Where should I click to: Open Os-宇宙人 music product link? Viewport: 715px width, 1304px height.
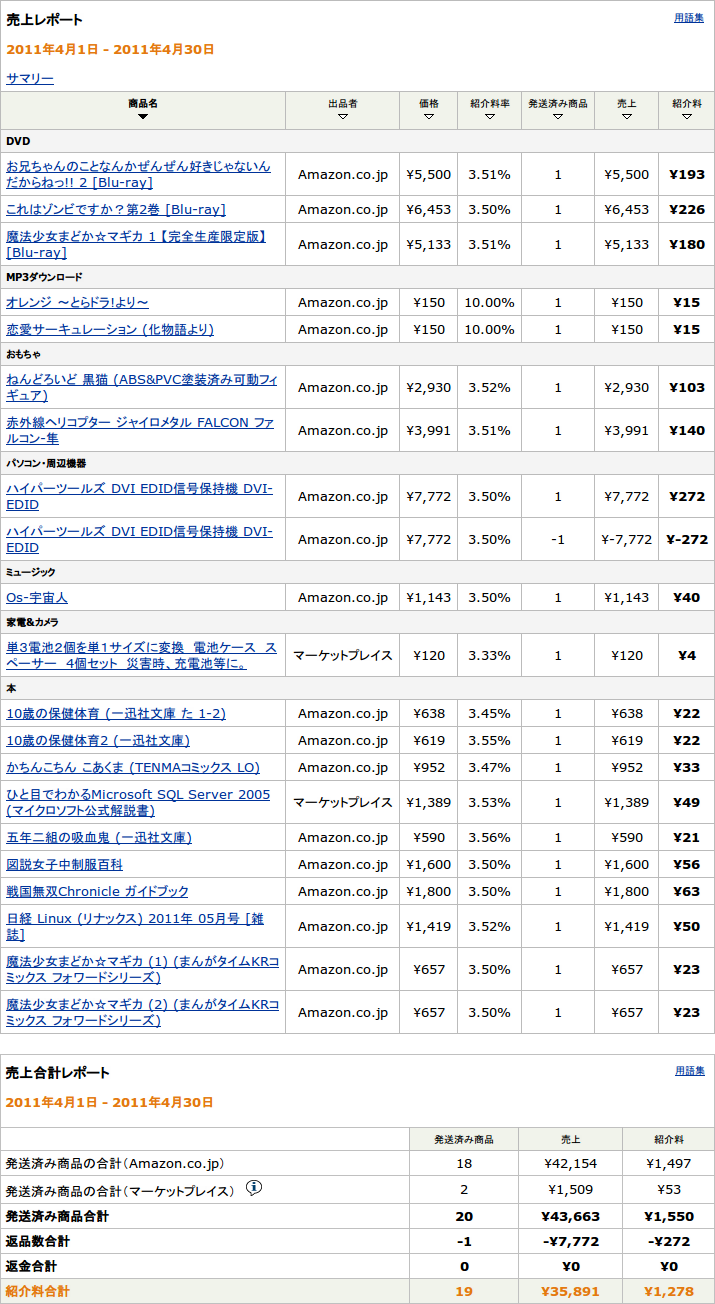coord(37,597)
